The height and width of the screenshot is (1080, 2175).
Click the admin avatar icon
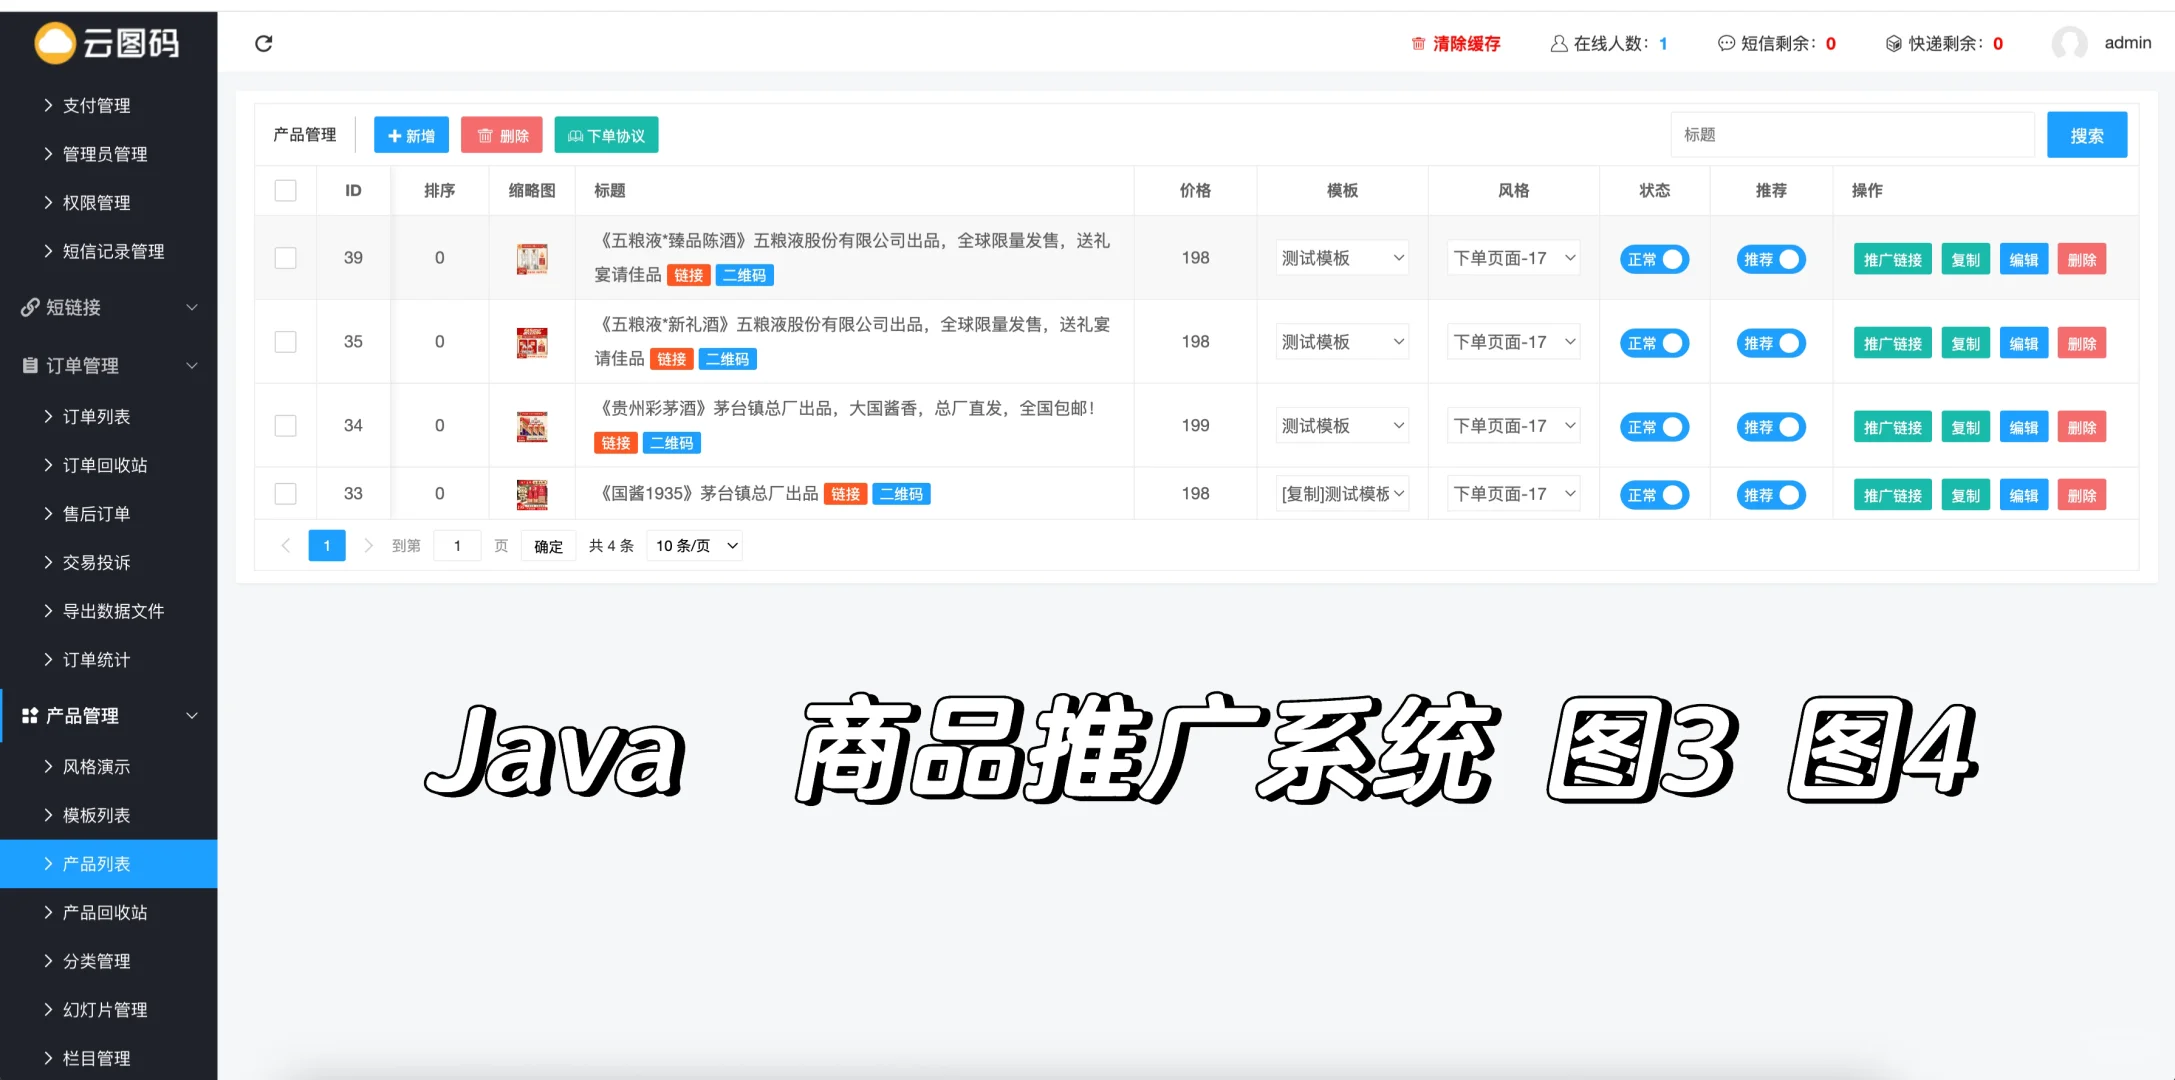2070,43
